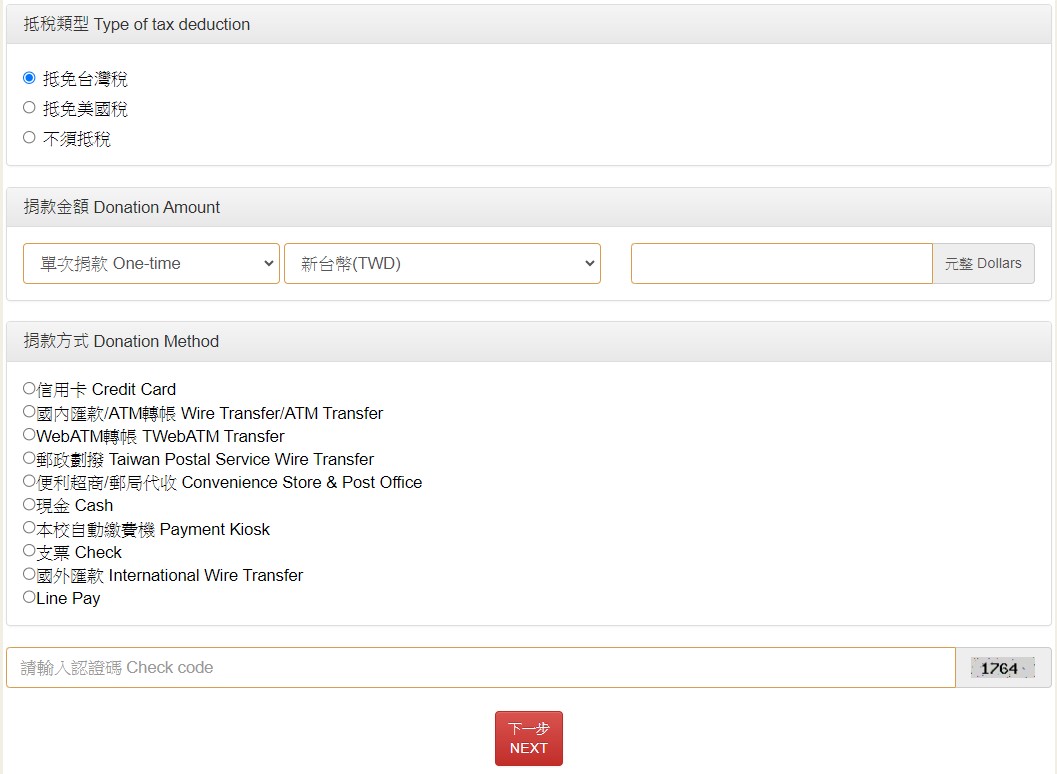Image resolution: width=1057 pixels, height=774 pixels.
Task: Choose Check as donation method
Action: point(29,551)
